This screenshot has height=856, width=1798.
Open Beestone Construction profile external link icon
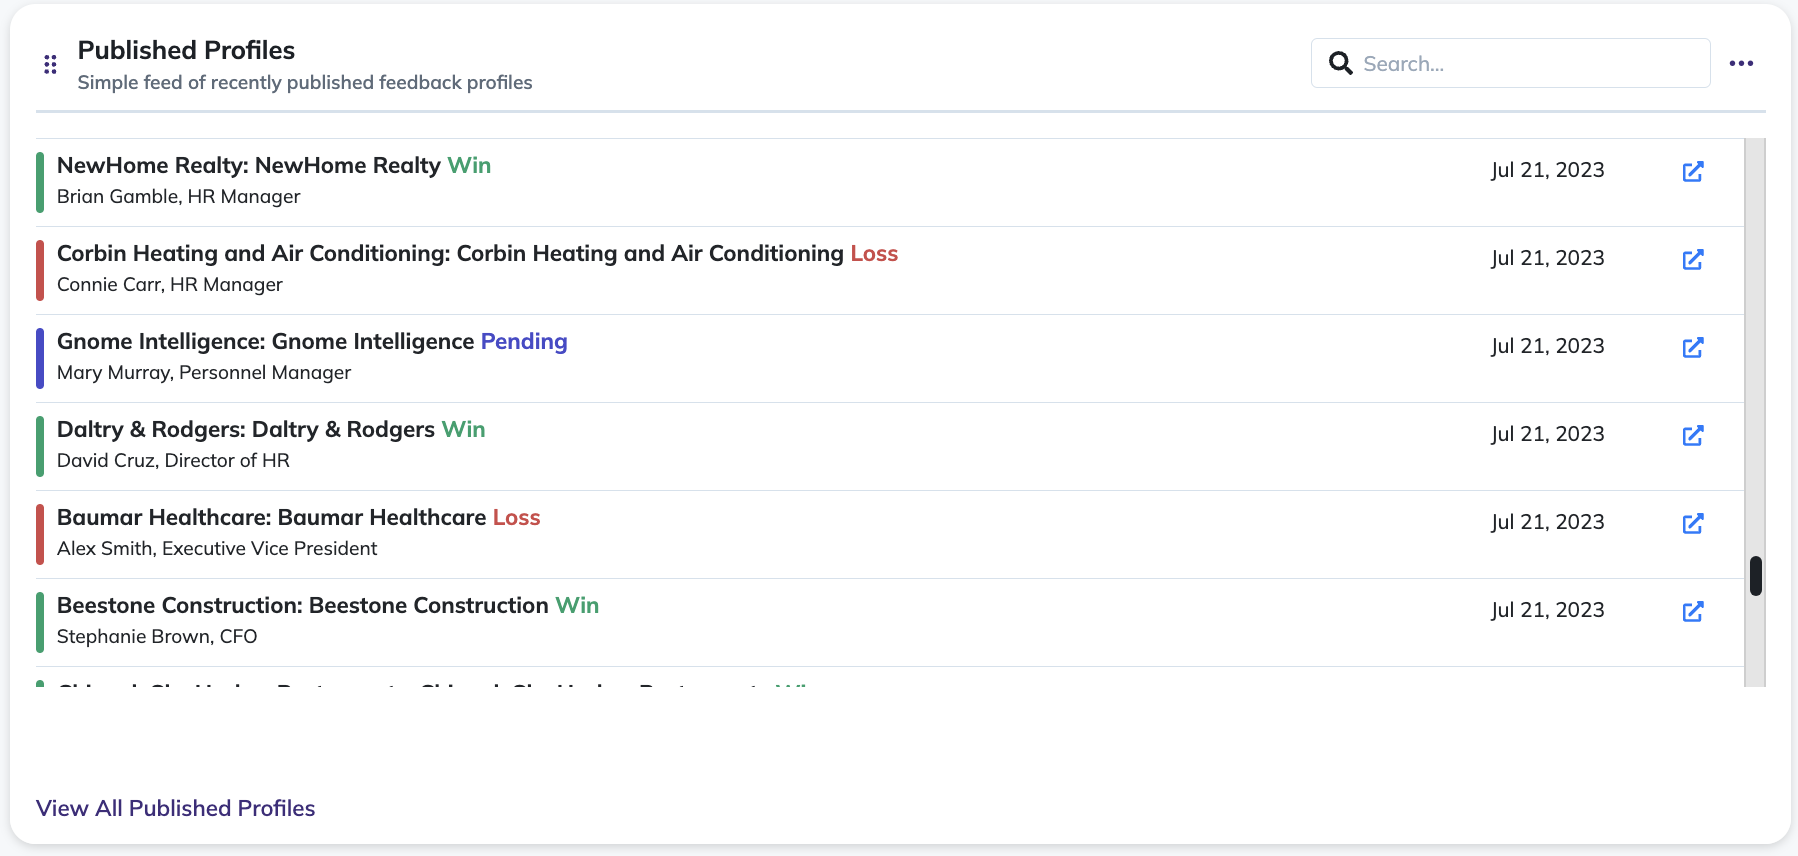point(1692,612)
